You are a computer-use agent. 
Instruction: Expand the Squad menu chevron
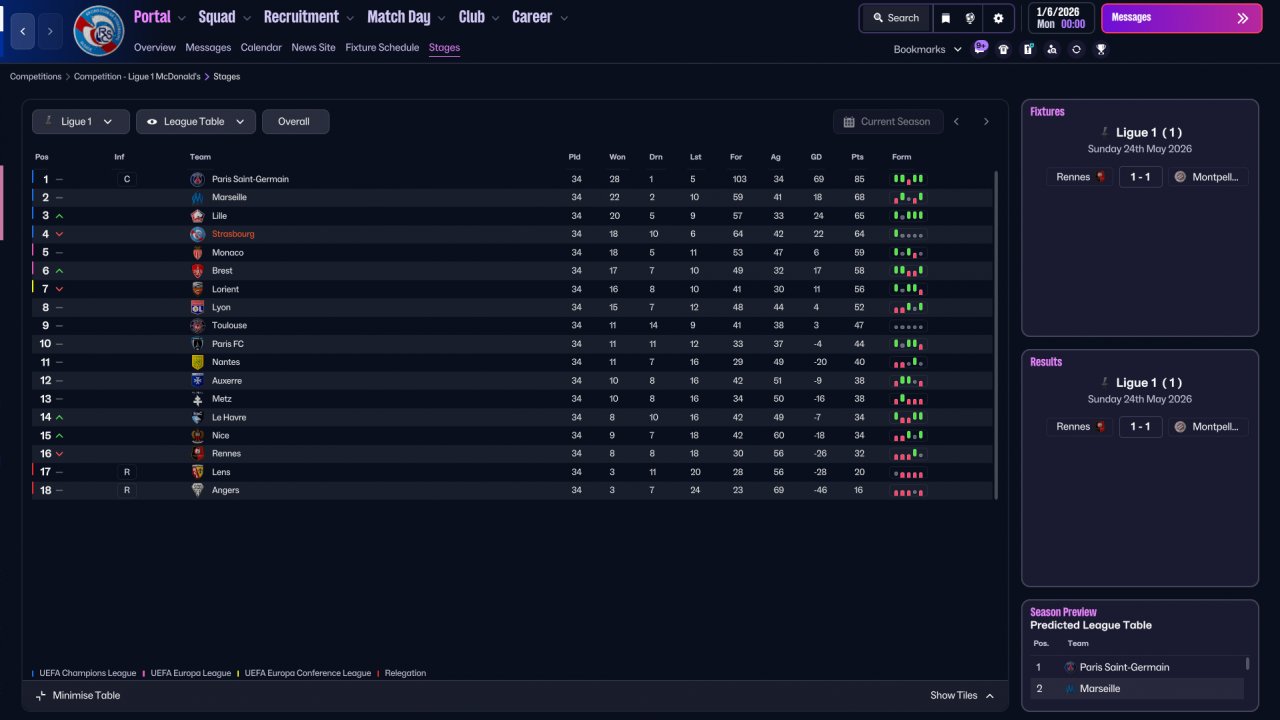pyautogui.click(x=246, y=18)
